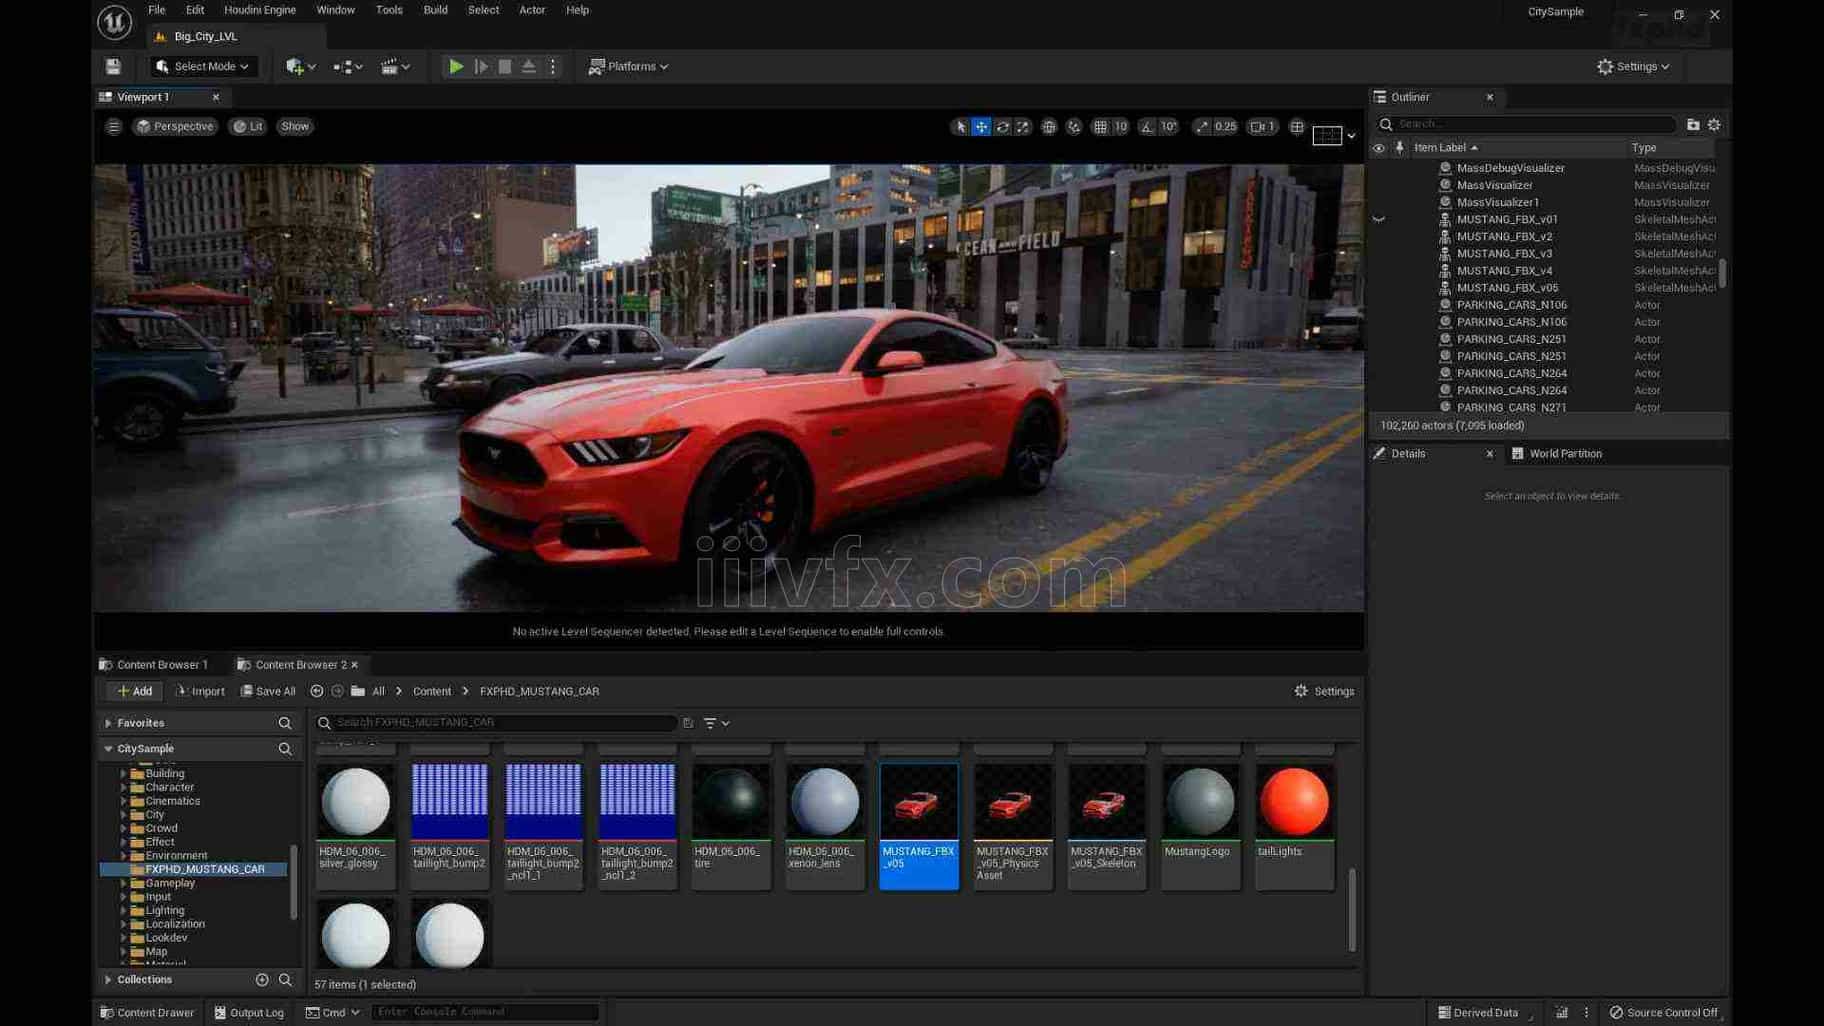Save the current level with the toolbar disk icon
1824x1026 pixels.
click(113, 67)
